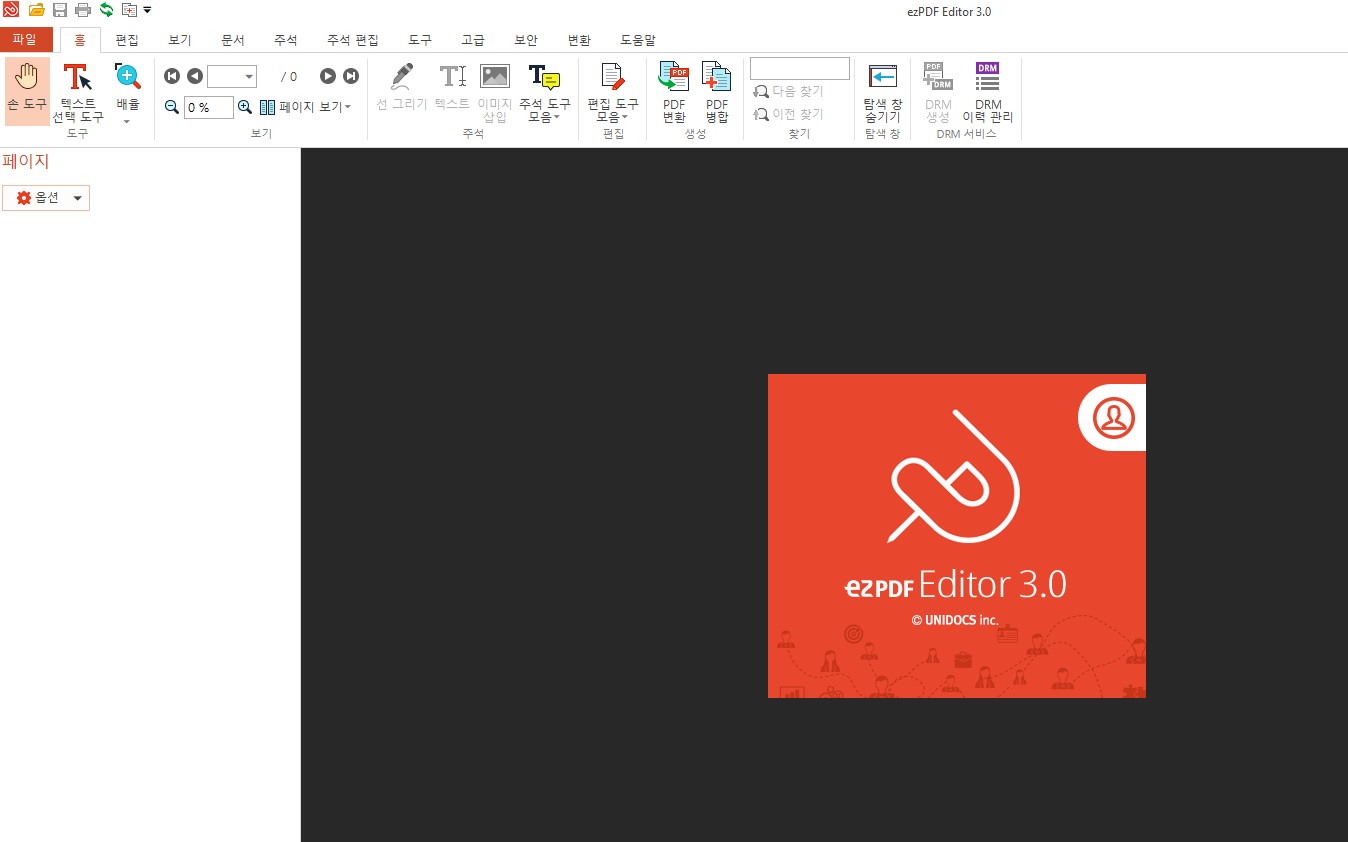
Task: Click the search text input field
Action: point(800,68)
